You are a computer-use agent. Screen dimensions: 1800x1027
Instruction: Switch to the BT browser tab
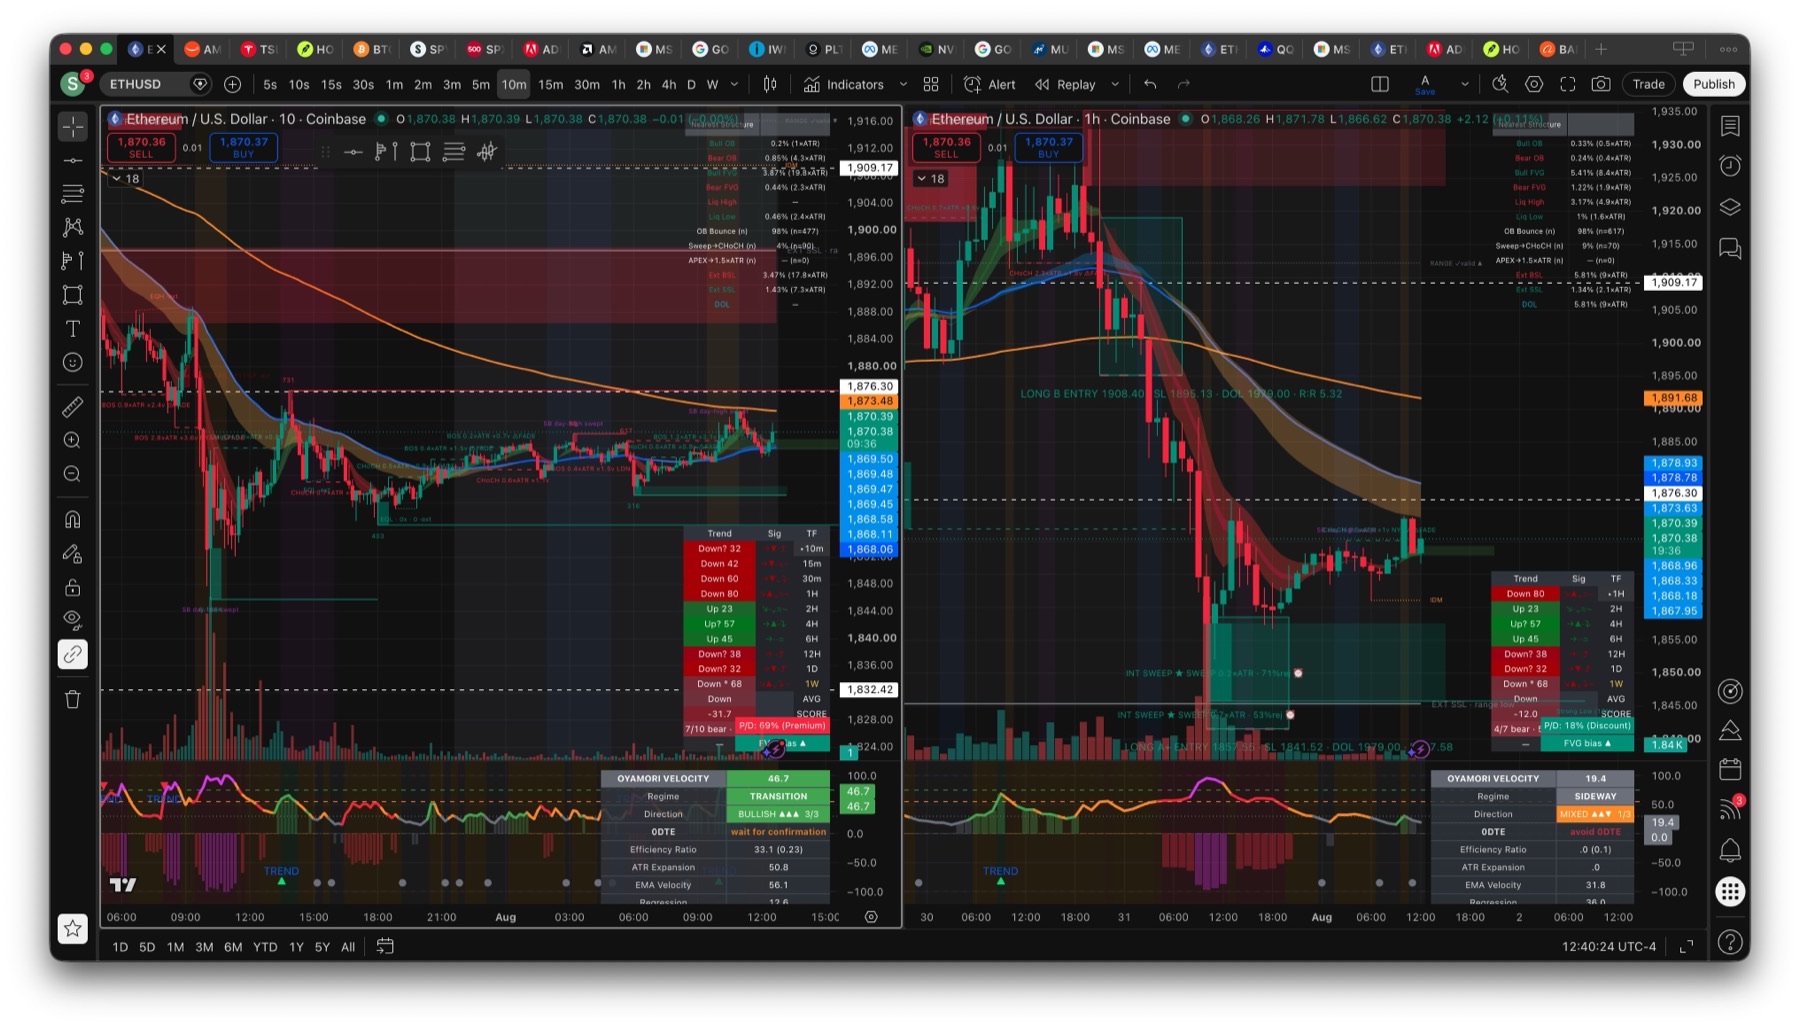point(372,48)
